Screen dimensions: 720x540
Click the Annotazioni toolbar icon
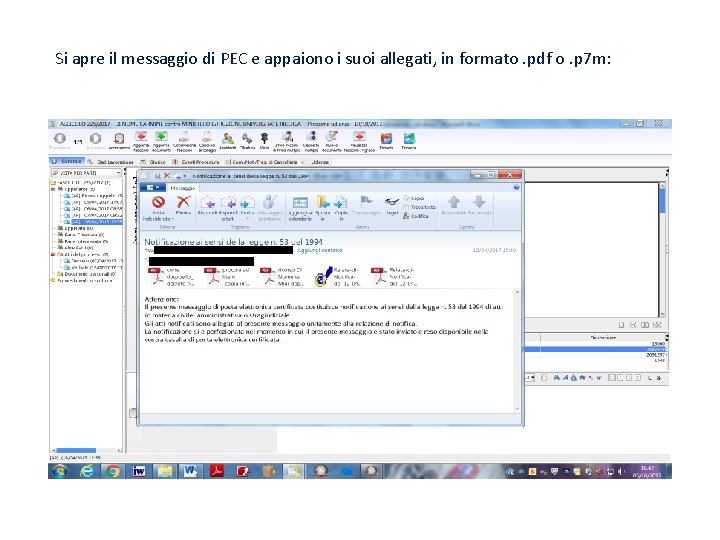[x=119, y=141]
